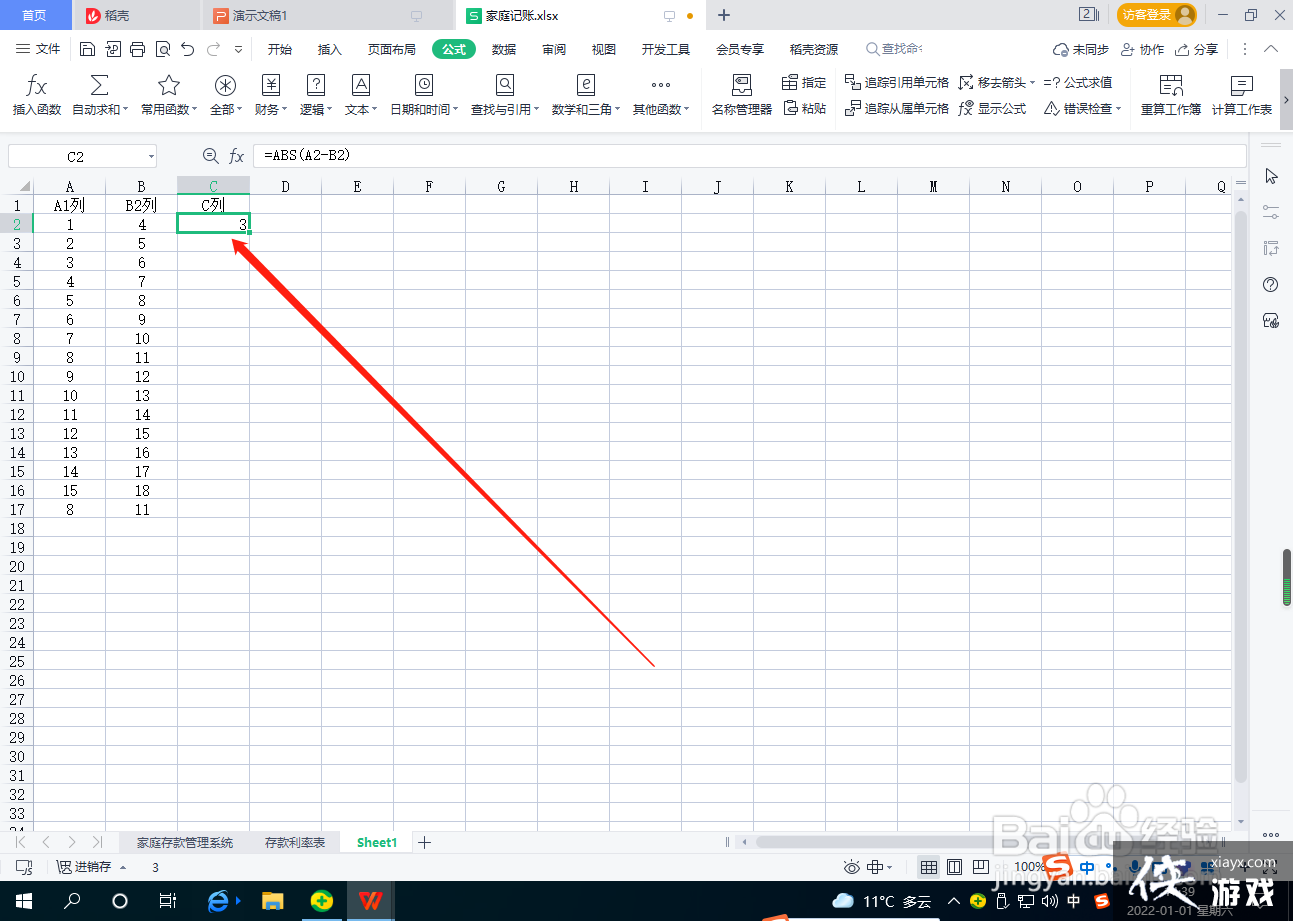This screenshot has width=1293, height=921.
Task: Click the zoom magnifier beside the formula bar
Action: 210,156
